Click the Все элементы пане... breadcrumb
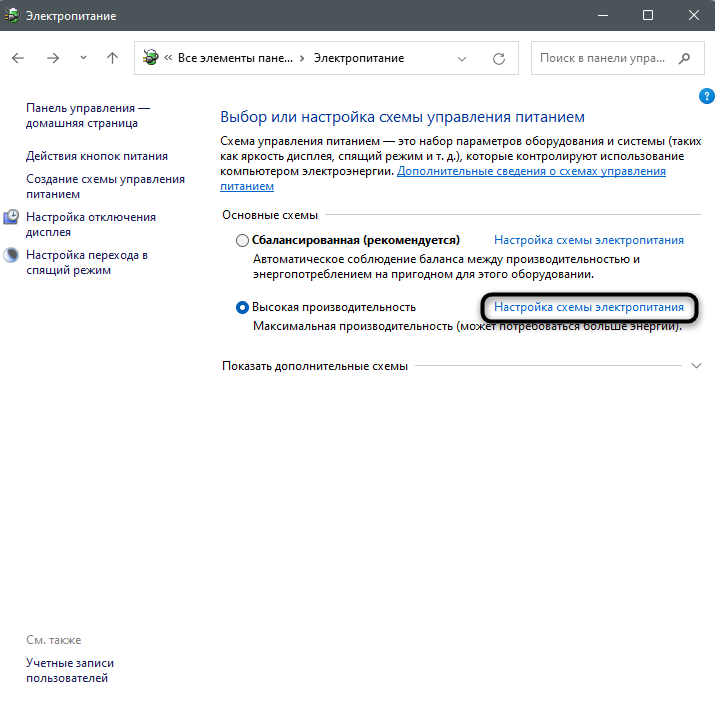 coord(235,58)
